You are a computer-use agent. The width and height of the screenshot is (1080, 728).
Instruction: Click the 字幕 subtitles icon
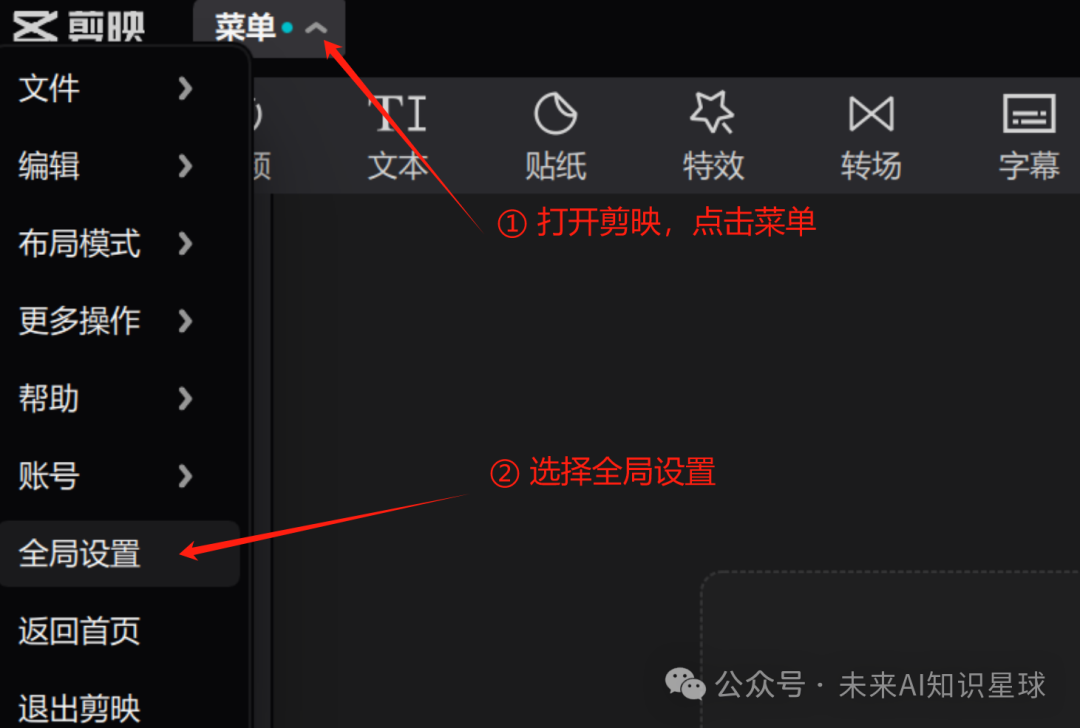tap(1029, 114)
